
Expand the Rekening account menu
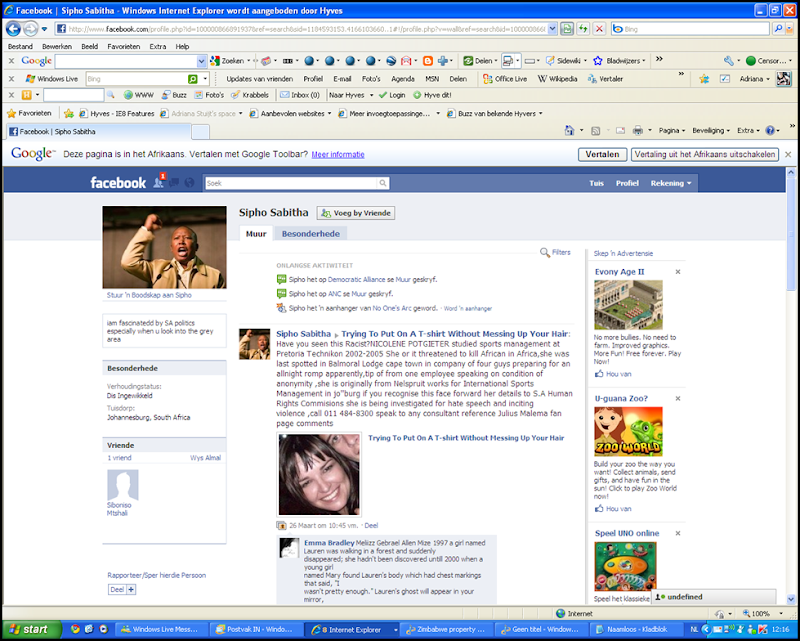(671, 183)
